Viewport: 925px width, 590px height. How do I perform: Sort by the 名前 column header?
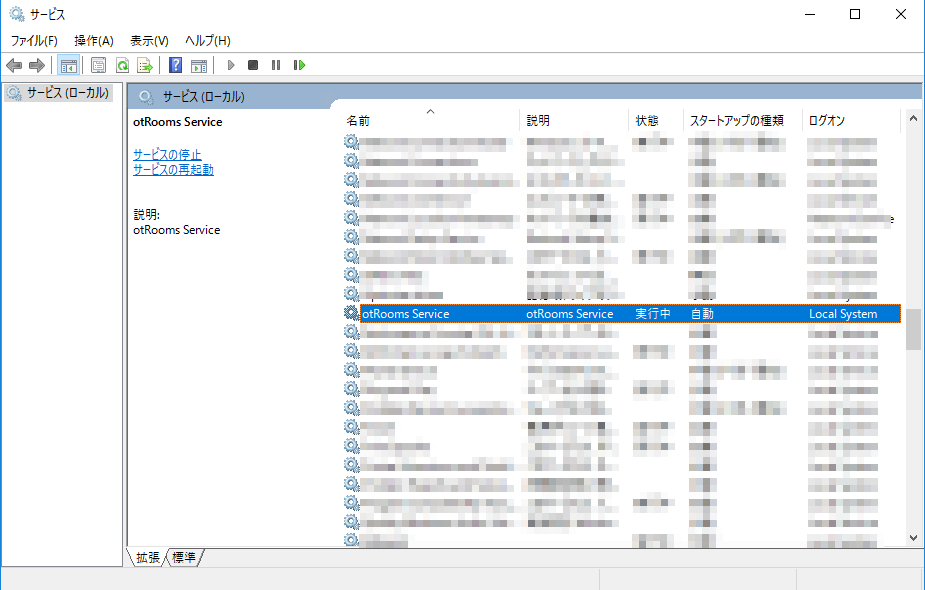click(358, 120)
